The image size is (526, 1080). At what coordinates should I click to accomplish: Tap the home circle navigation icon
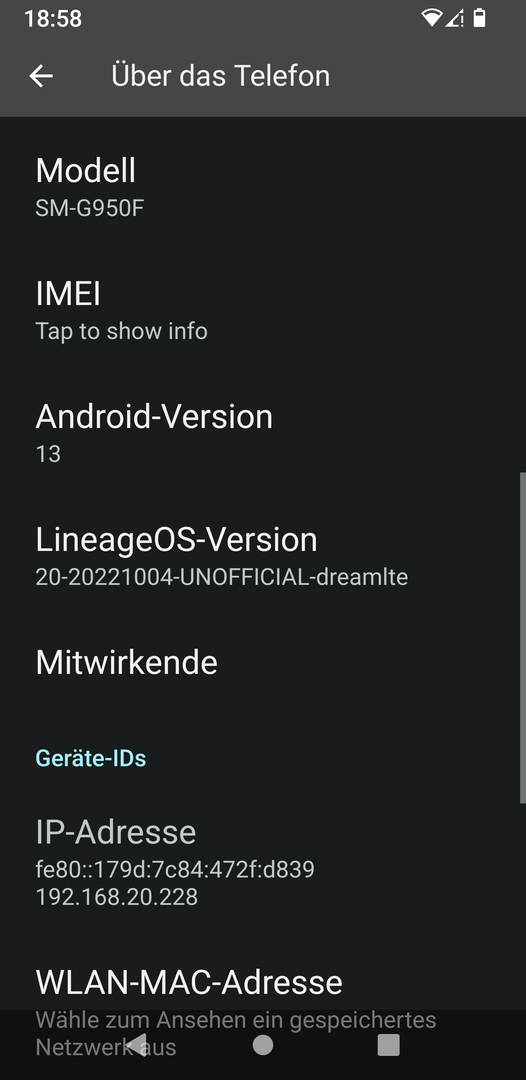pyautogui.click(x=263, y=1045)
